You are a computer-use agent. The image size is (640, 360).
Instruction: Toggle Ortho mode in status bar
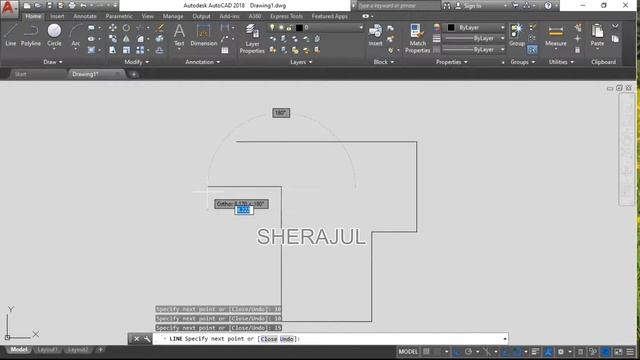pyautogui.click(x=457, y=351)
